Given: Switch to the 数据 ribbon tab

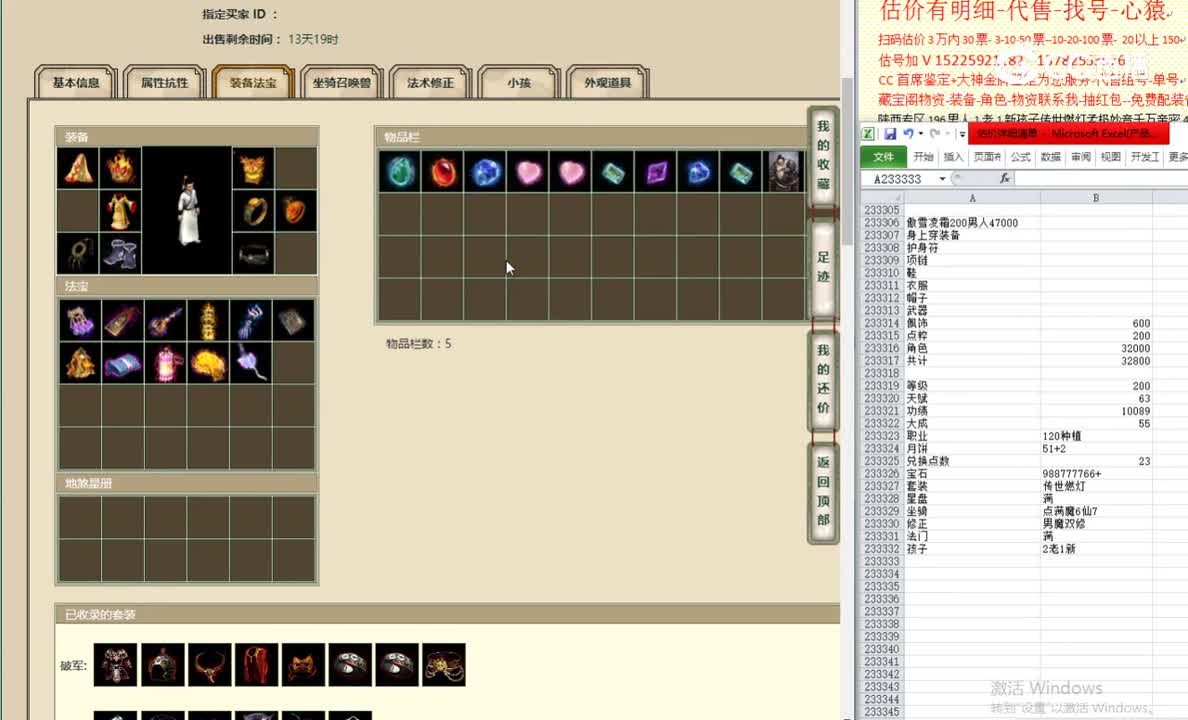Looking at the screenshot, I should pos(1050,157).
